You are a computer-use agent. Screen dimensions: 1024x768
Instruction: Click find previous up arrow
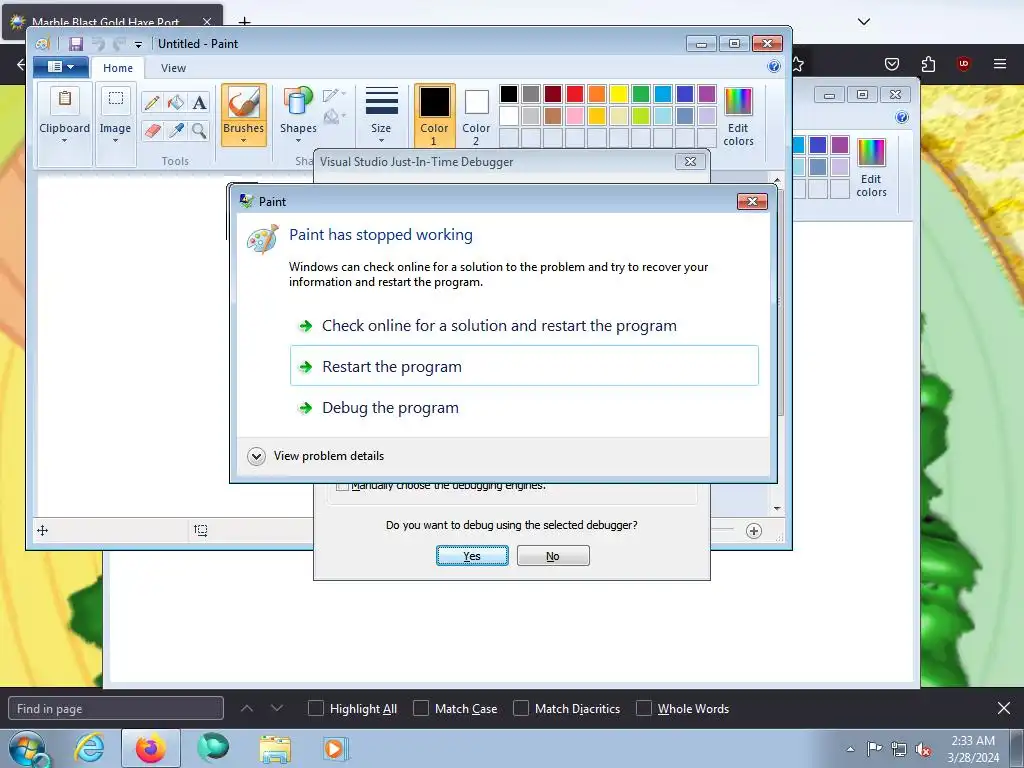click(x=247, y=708)
